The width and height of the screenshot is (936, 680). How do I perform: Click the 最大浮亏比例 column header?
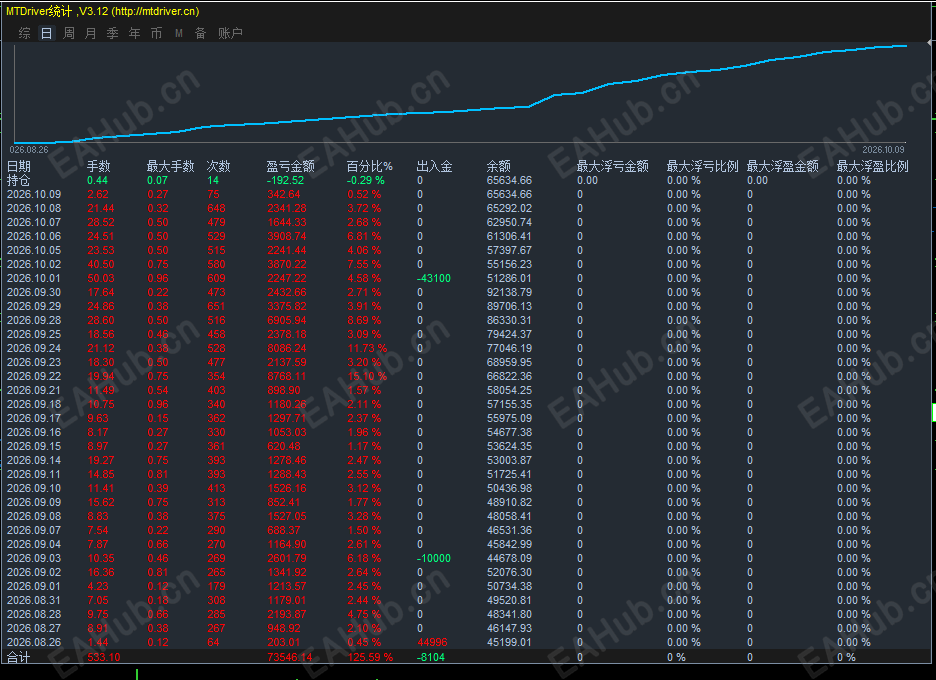tap(703, 167)
